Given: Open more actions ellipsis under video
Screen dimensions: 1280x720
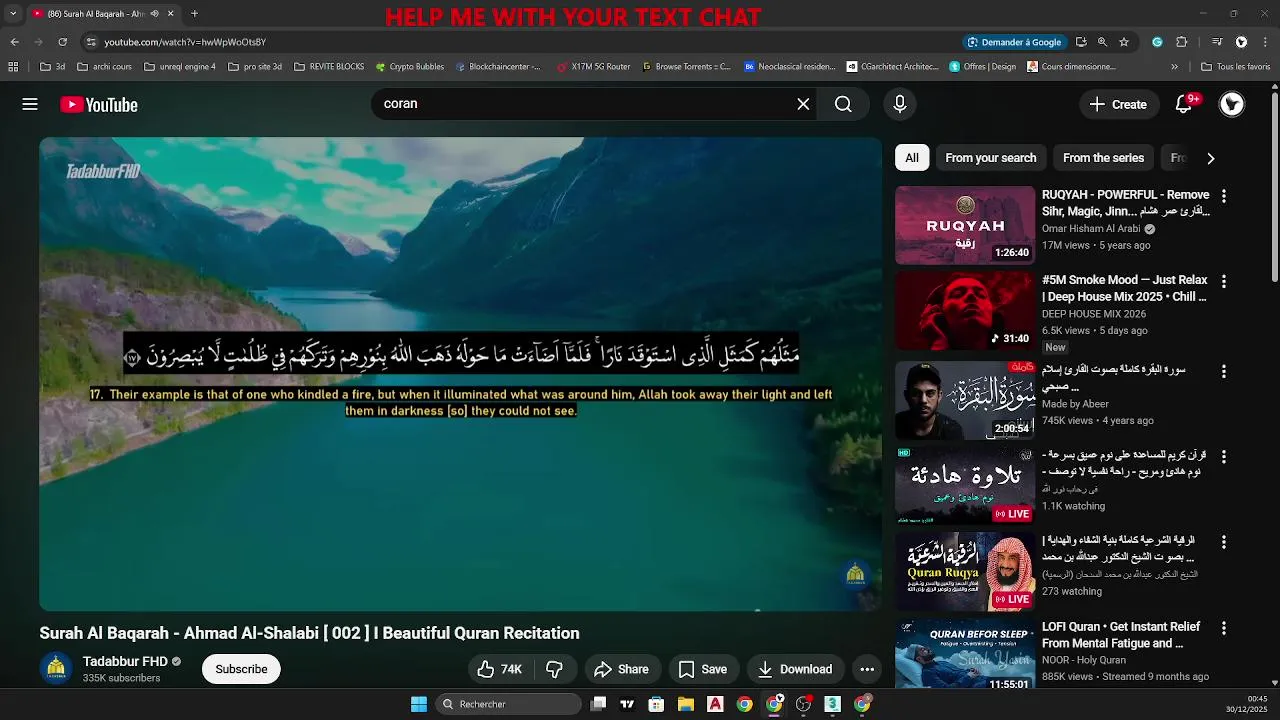Looking at the screenshot, I should pyautogui.click(x=867, y=669).
